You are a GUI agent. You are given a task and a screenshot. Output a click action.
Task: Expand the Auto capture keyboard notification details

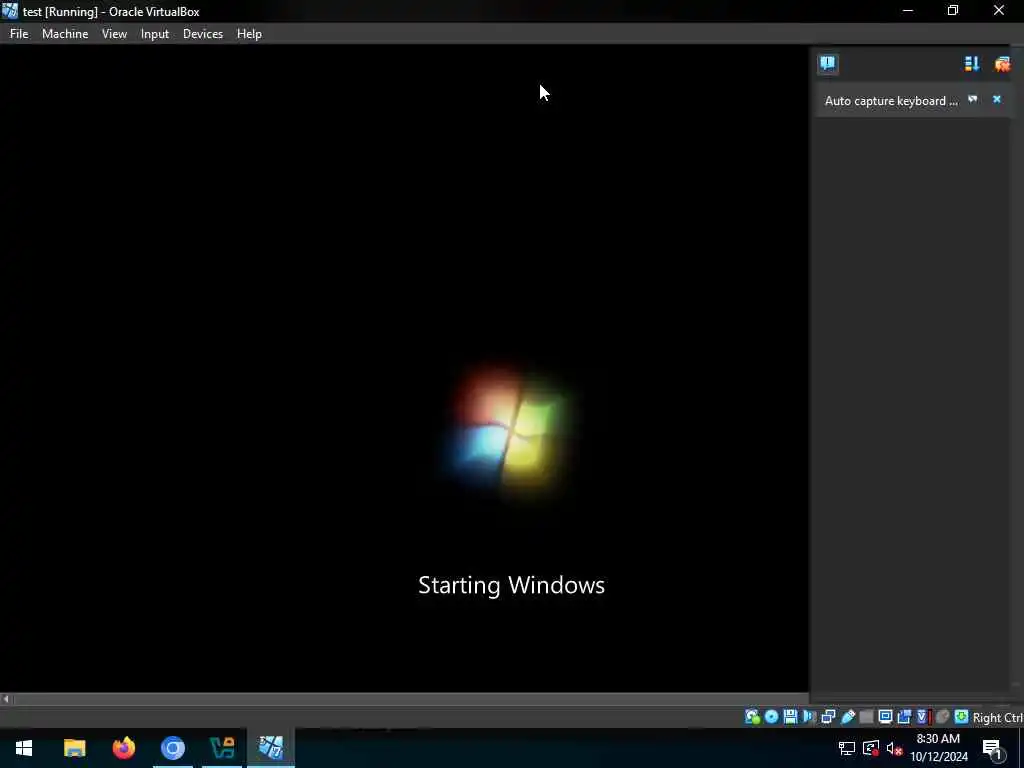coord(973,99)
